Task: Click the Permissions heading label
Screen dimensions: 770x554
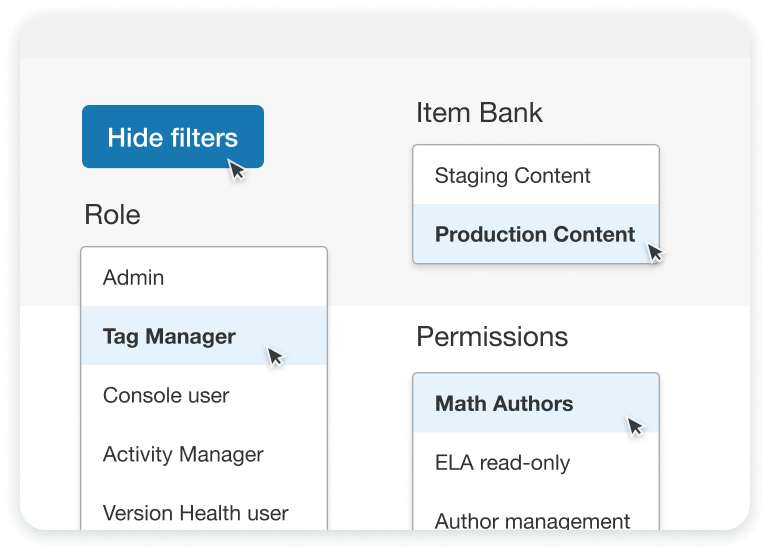Action: 492,337
